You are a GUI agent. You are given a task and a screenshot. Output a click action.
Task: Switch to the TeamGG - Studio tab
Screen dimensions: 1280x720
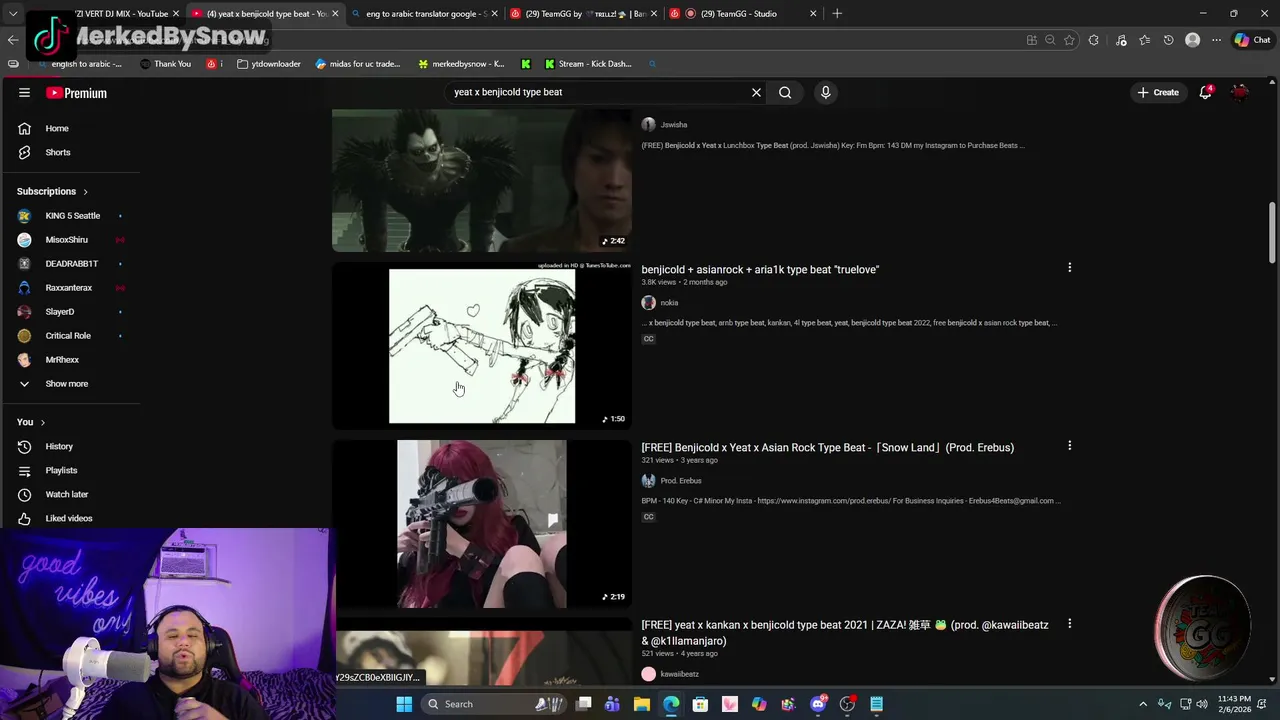[742, 14]
